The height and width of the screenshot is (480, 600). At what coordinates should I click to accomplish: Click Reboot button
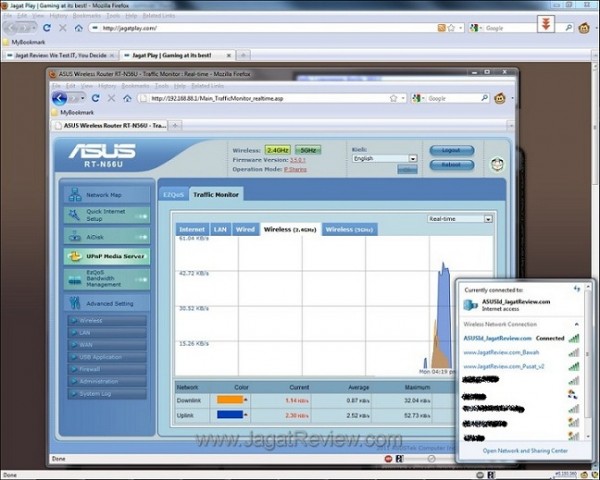(x=452, y=165)
